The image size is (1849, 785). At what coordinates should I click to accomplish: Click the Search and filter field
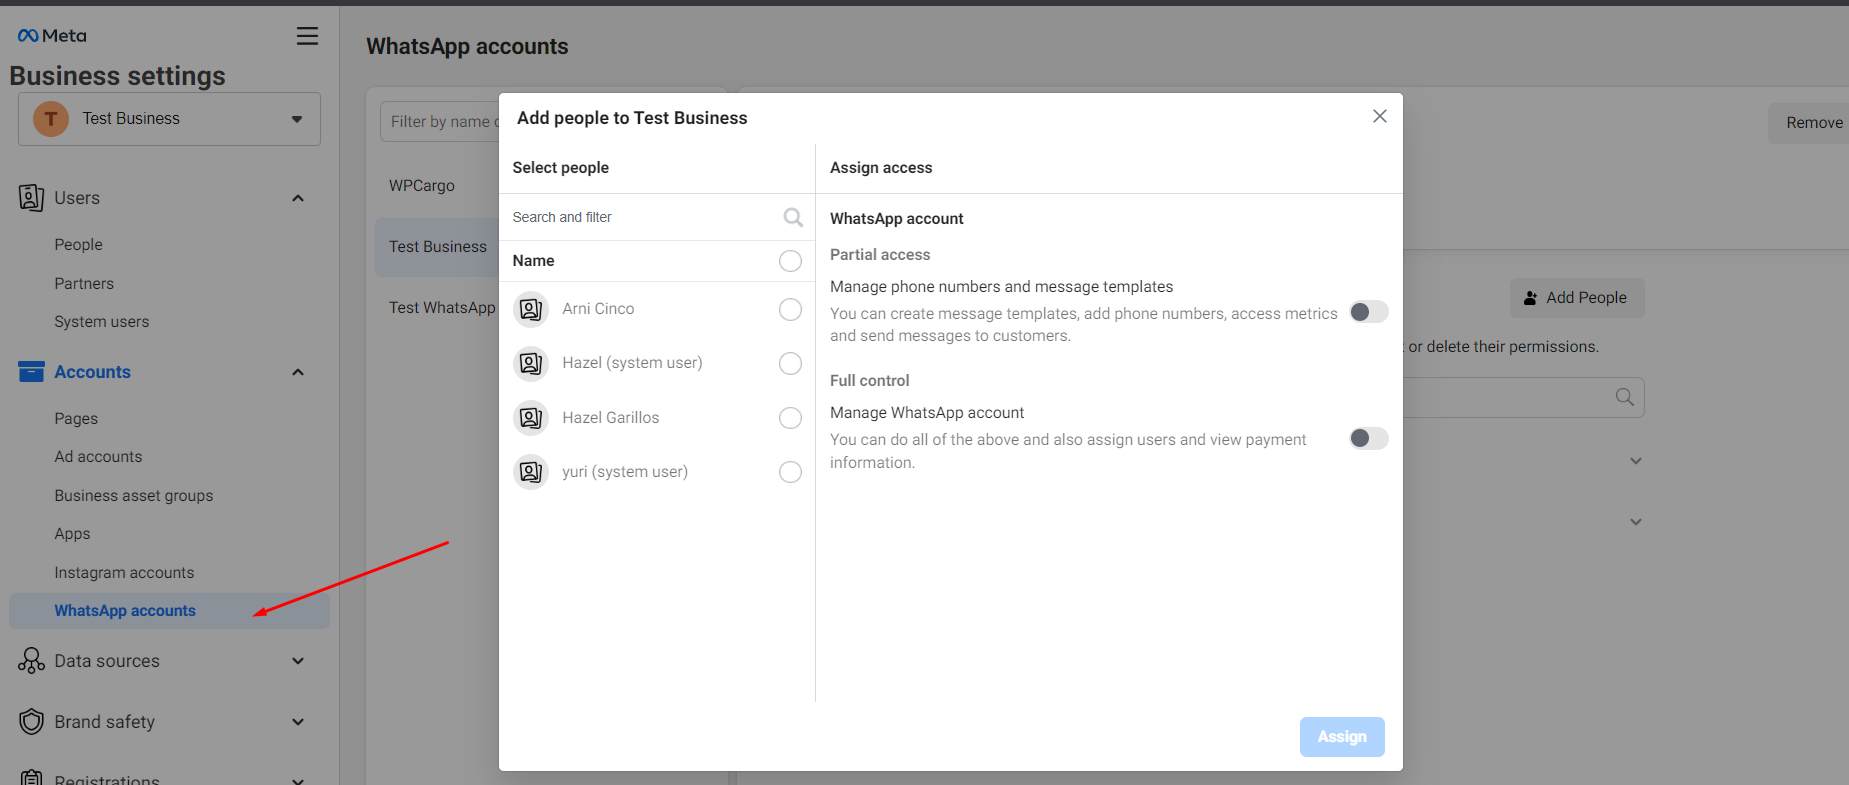[640, 217]
